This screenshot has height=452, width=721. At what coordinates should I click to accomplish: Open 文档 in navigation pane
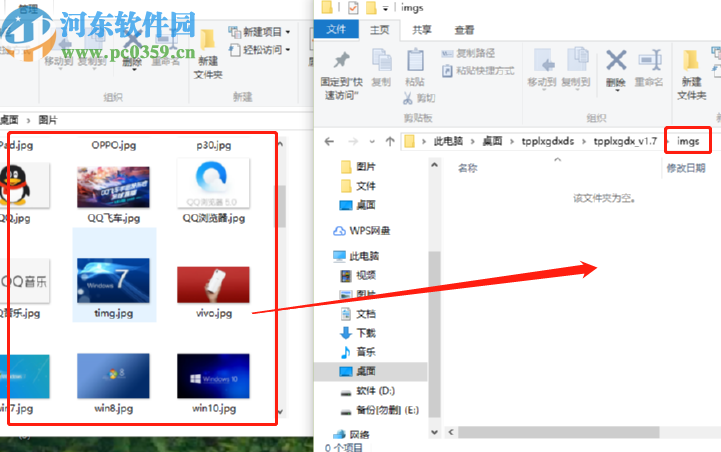pyautogui.click(x=358, y=314)
